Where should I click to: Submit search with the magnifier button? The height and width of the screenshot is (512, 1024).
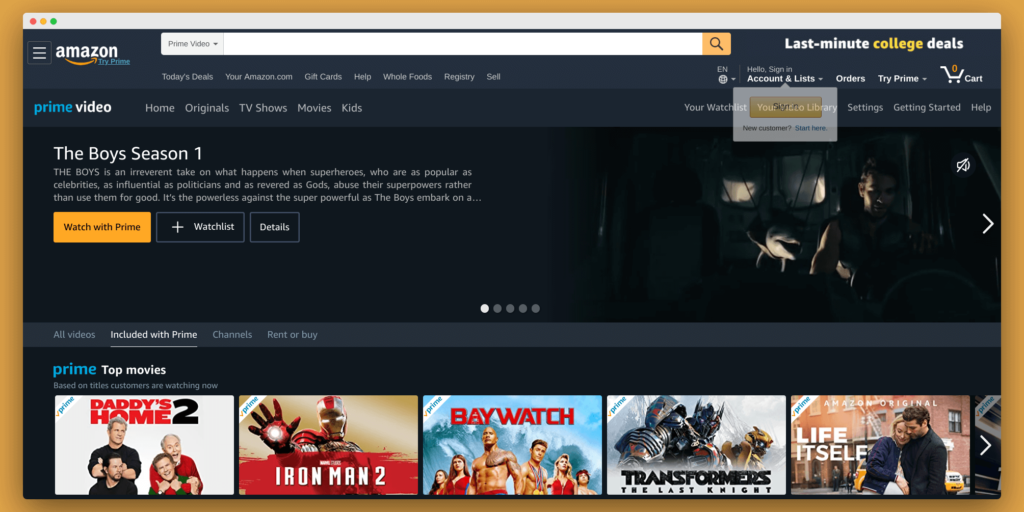pyautogui.click(x=716, y=44)
